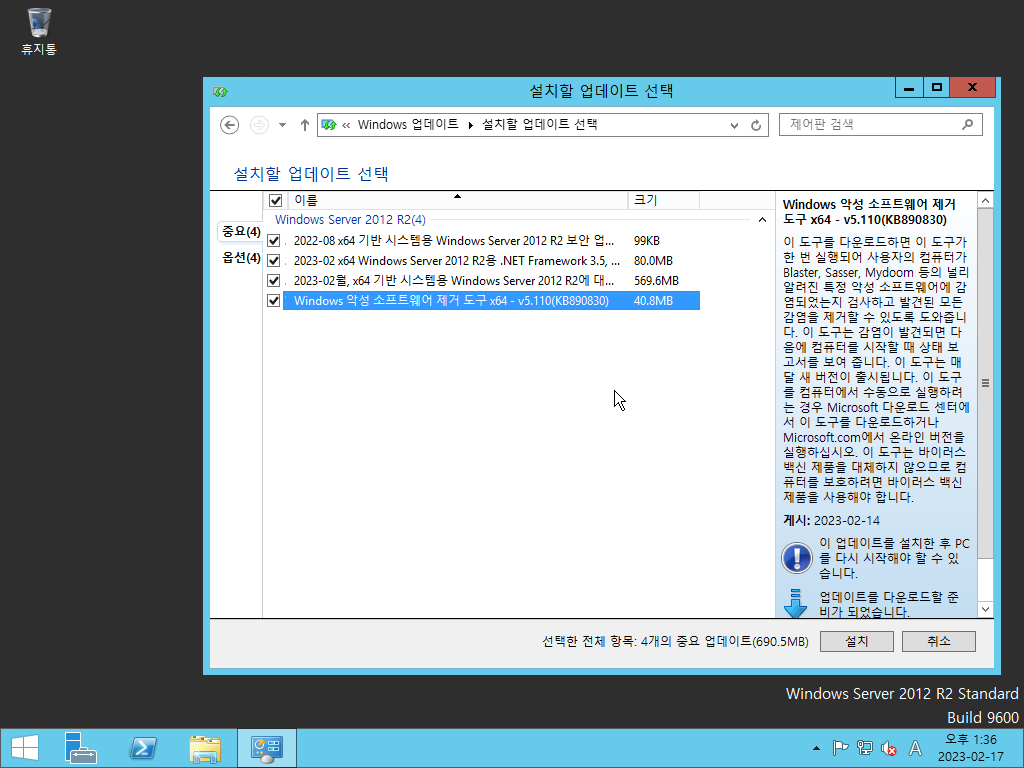Click the 99KB size cell
Image resolution: width=1024 pixels, height=768 pixels.
pos(647,241)
